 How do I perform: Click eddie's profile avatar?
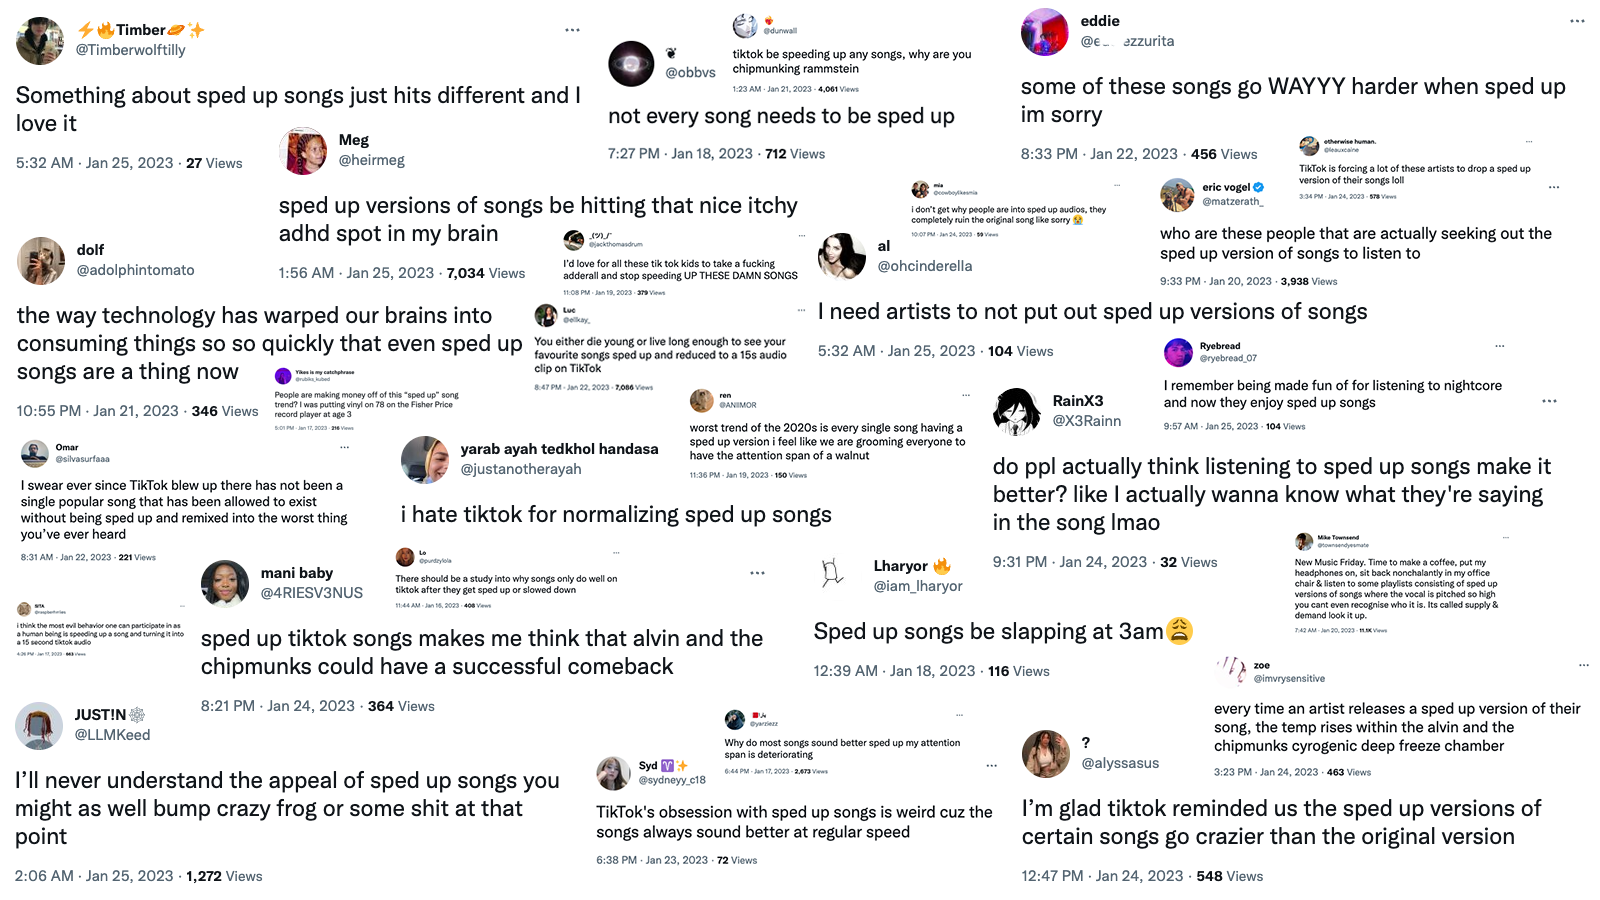pyautogui.click(x=1044, y=32)
